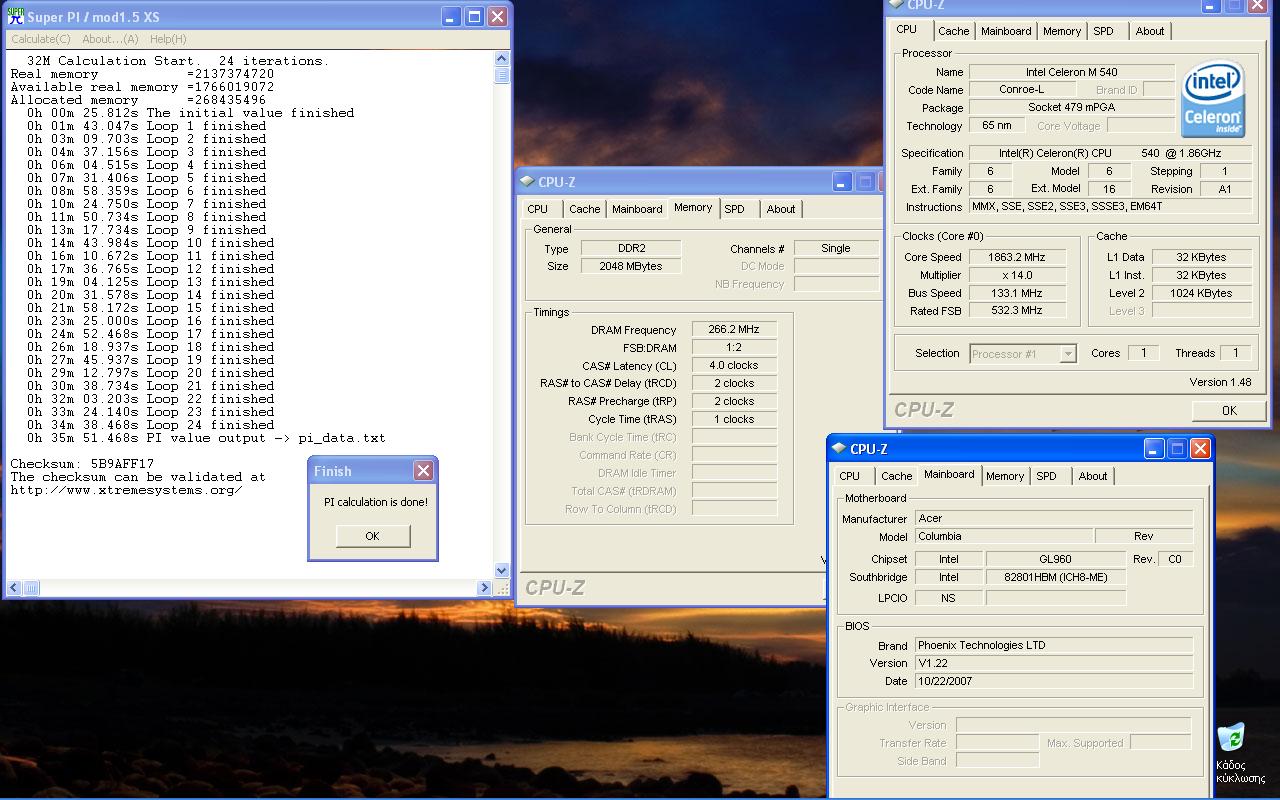Click the DRAM Frequency value 266.2 MHz
The height and width of the screenshot is (800, 1280).
734,329
